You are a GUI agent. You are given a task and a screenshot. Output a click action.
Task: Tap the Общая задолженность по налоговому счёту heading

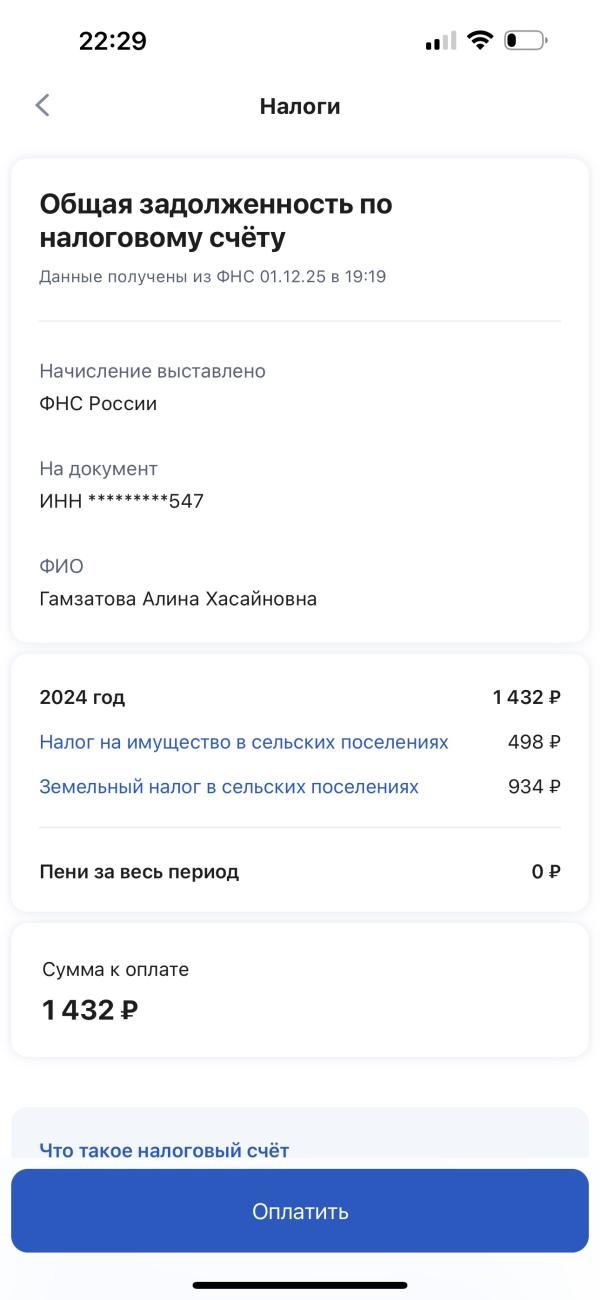(216, 221)
